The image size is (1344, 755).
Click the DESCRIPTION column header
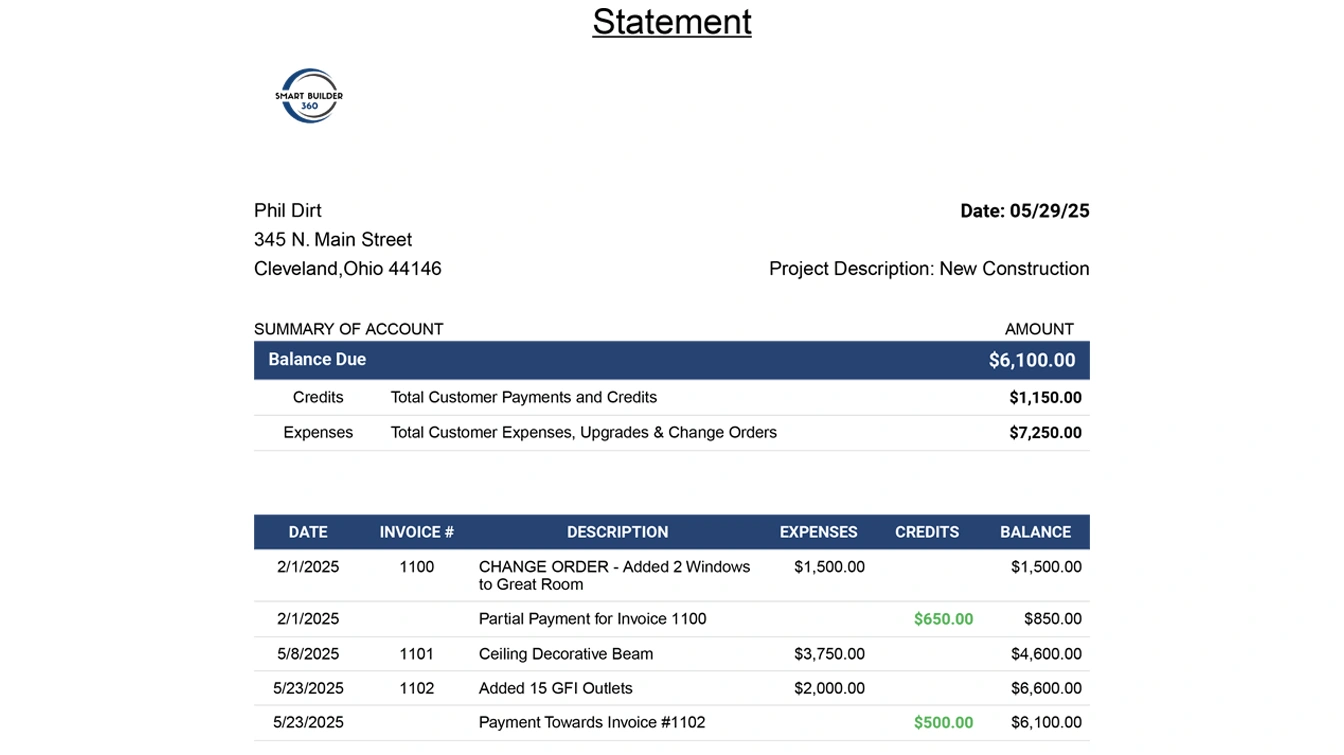click(x=617, y=532)
